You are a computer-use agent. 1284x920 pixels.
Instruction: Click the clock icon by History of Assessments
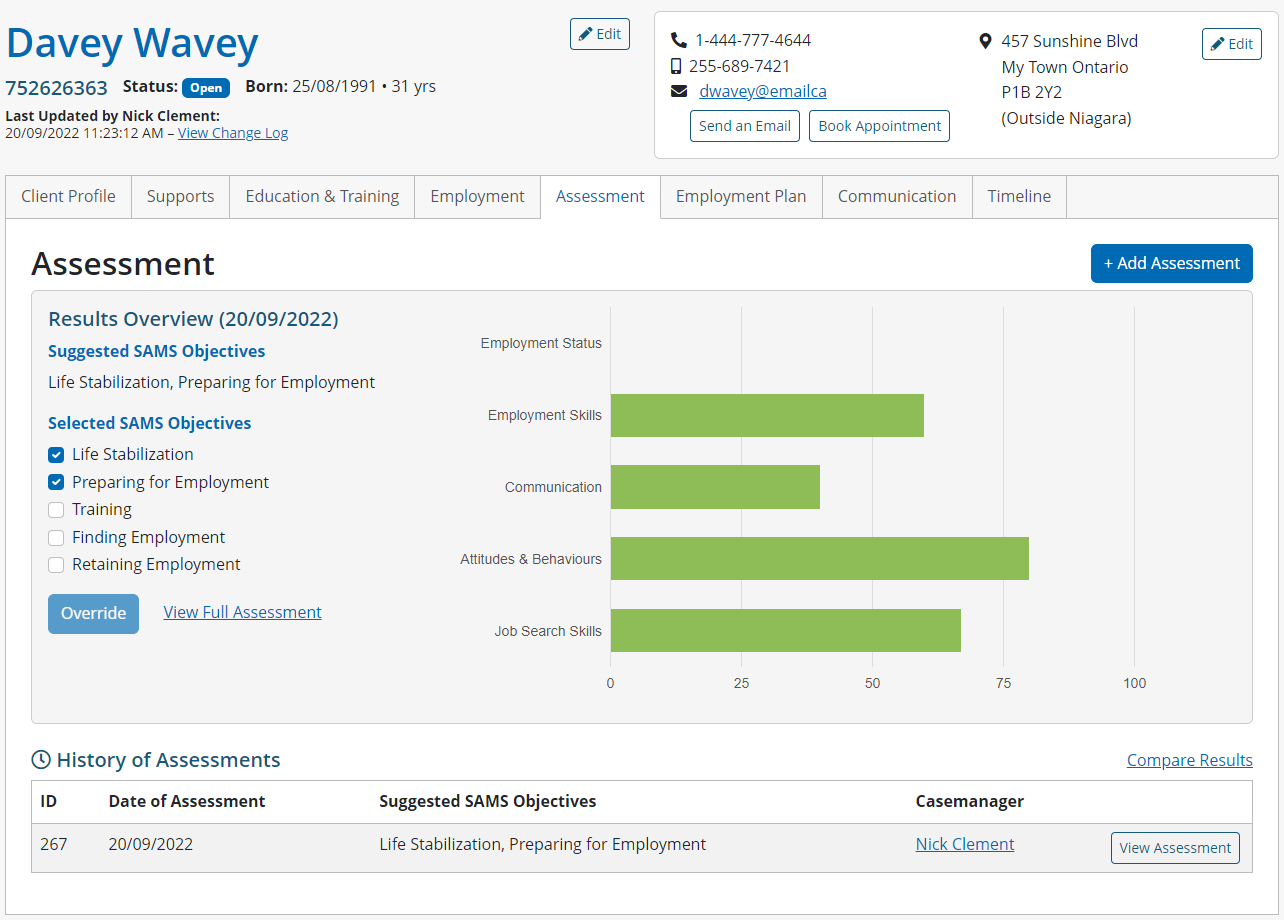(x=41, y=760)
